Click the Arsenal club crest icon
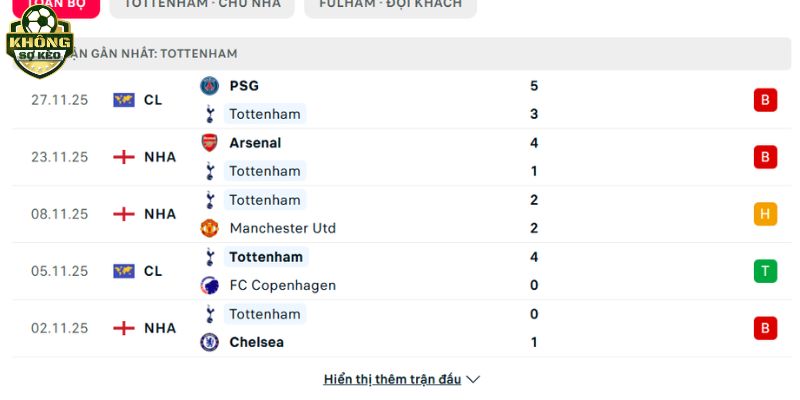800x400 pixels. pyautogui.click(x=209, y=143)
